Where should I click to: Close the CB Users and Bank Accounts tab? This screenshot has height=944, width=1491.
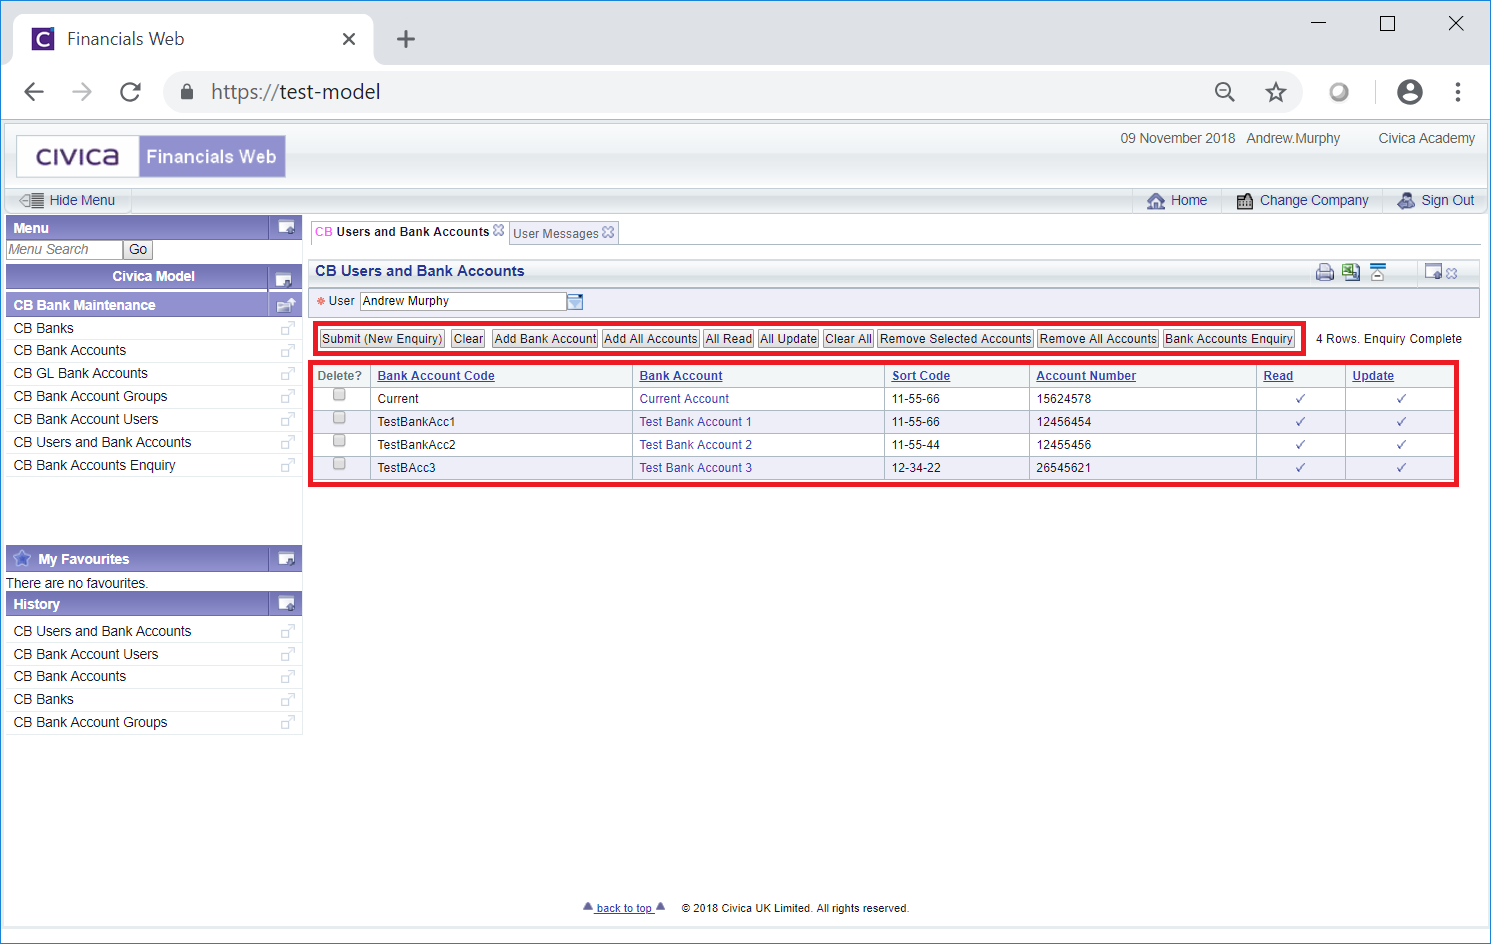click(x=499, y=230)
